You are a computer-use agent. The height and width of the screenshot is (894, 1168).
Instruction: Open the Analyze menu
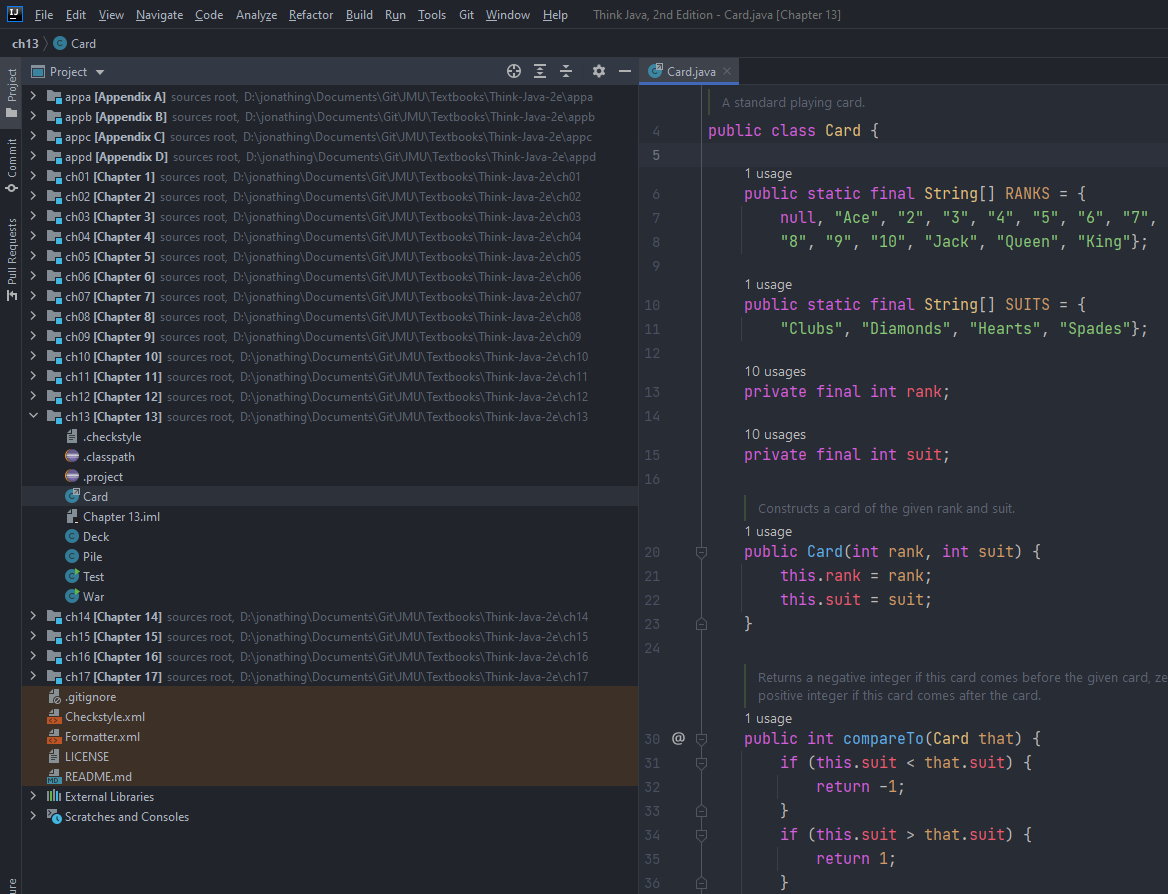[256, 15]
